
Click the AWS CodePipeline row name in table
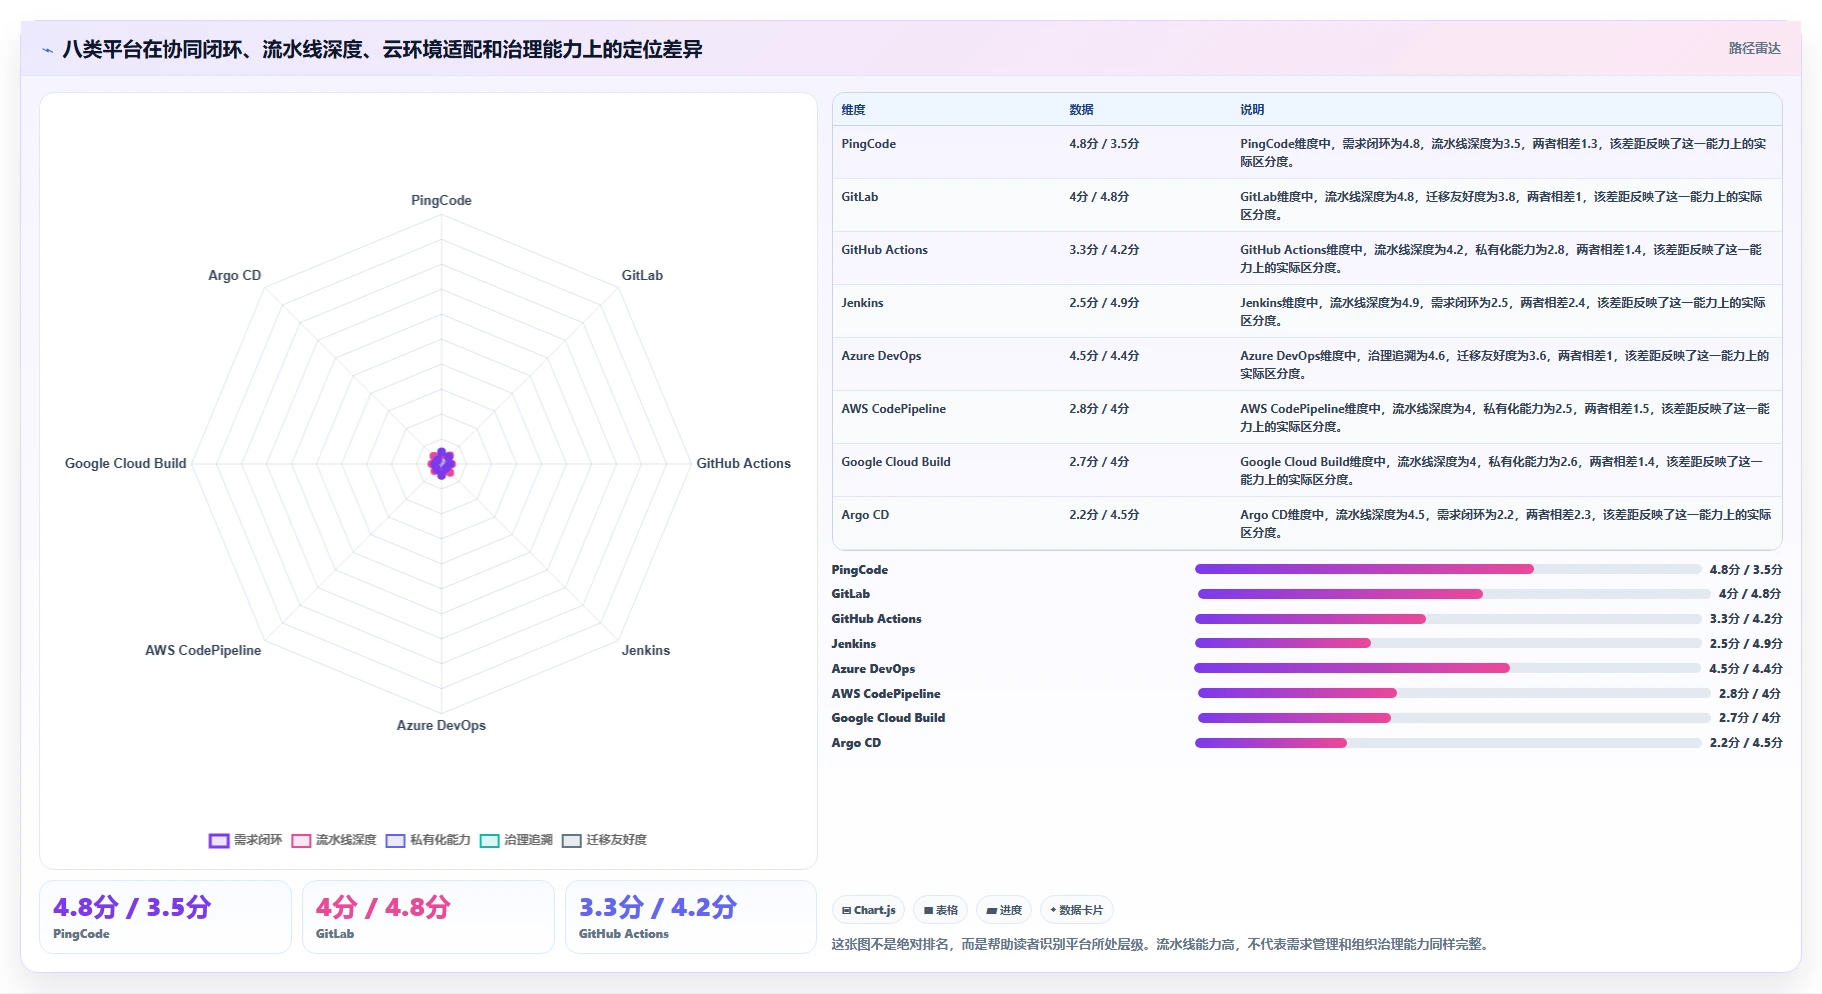point(893,409)
